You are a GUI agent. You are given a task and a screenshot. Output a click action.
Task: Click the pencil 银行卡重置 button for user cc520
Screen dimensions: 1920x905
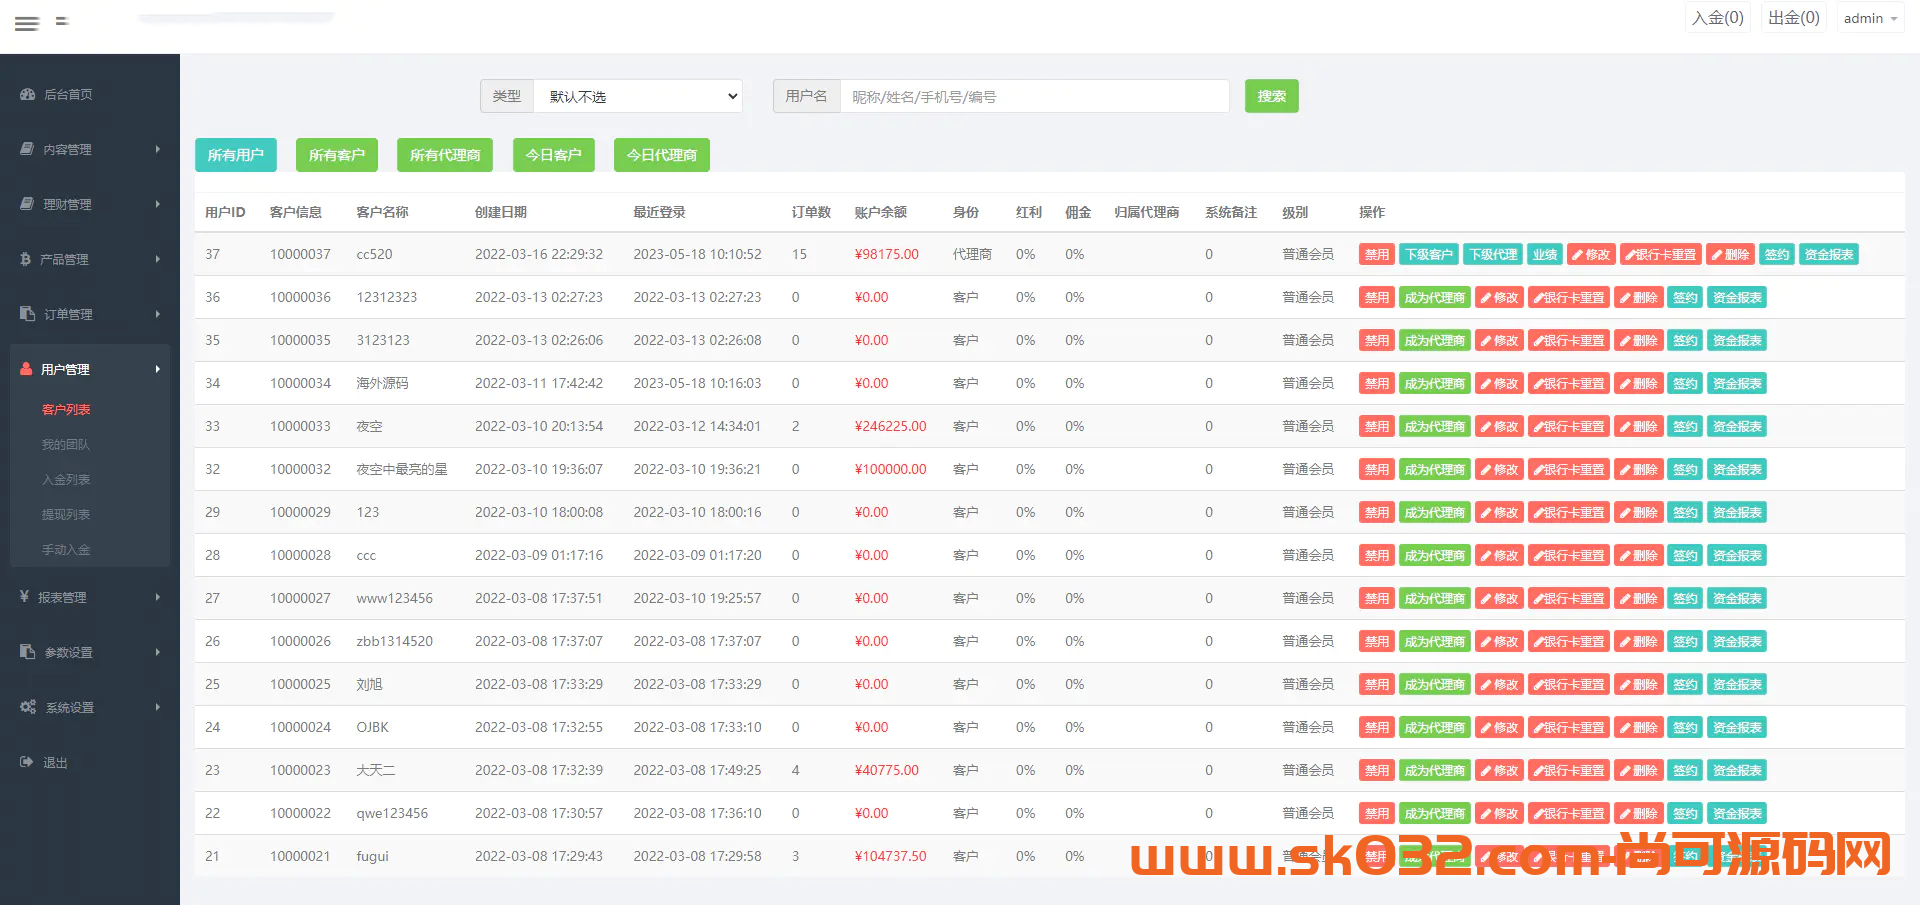1660,254
